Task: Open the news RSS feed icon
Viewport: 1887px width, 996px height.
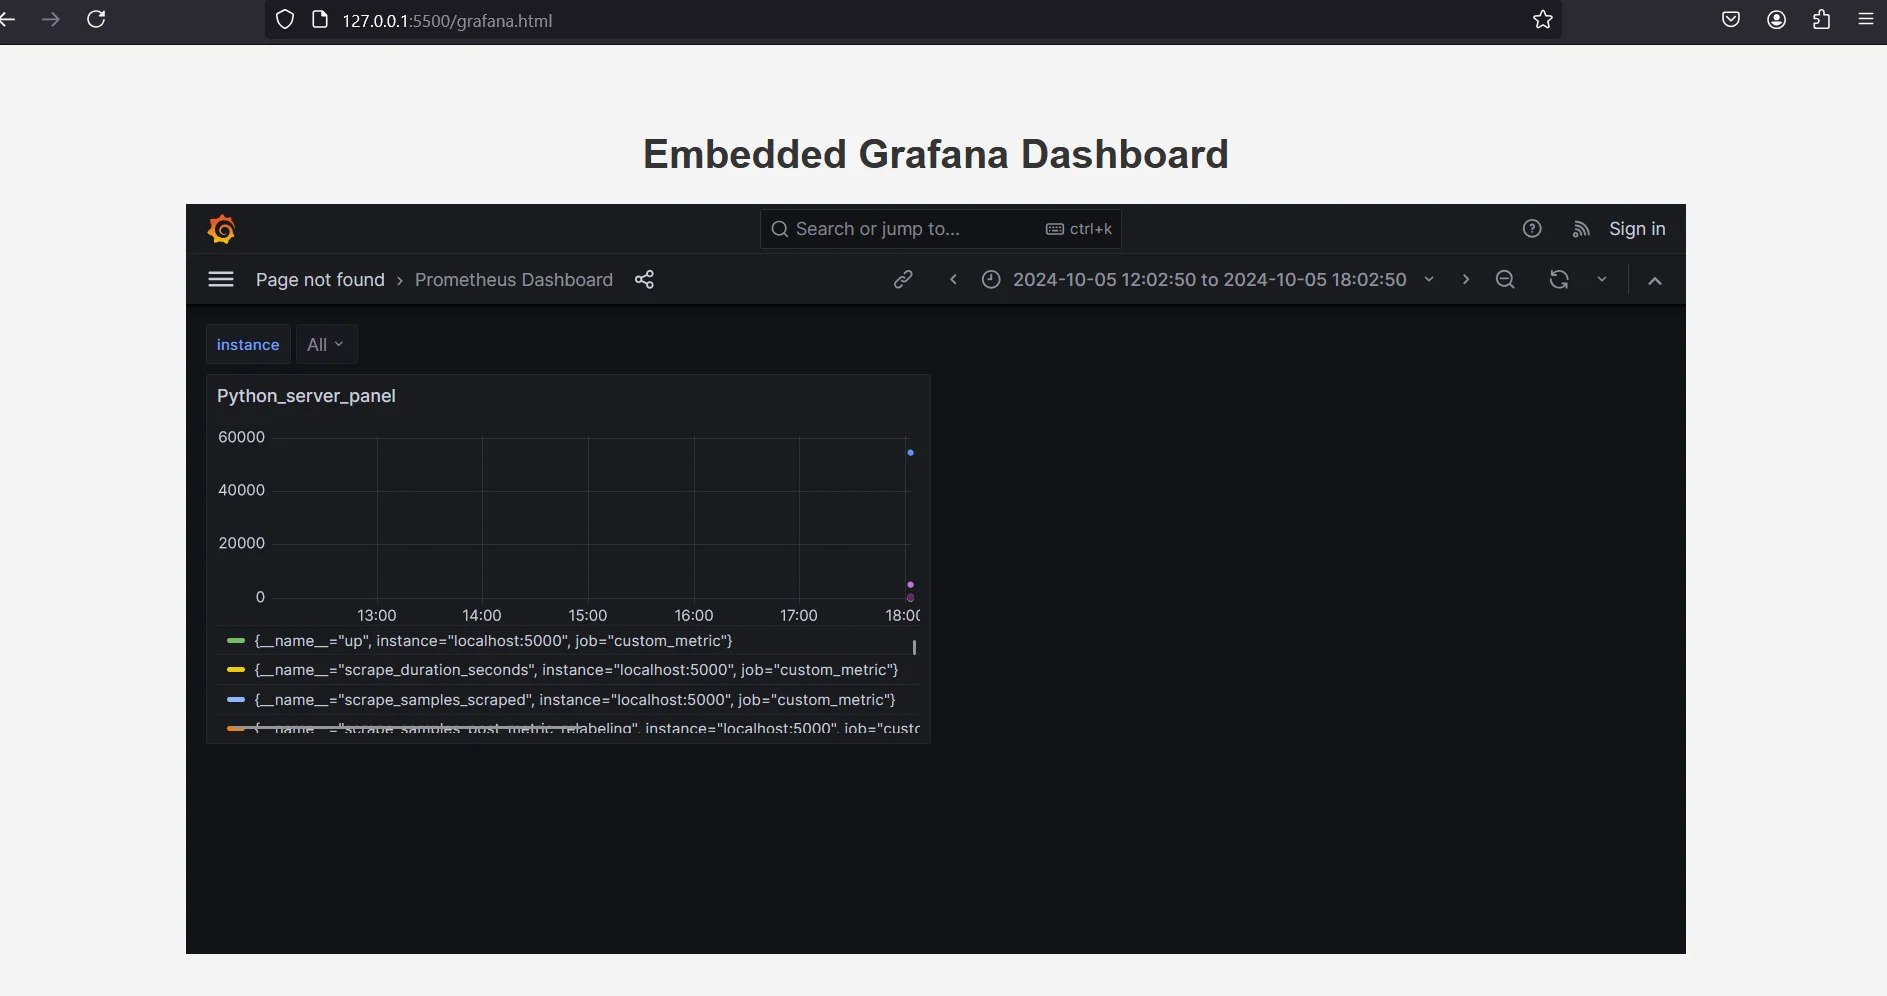Action: pyautogui.click(x=1580, y=229)
